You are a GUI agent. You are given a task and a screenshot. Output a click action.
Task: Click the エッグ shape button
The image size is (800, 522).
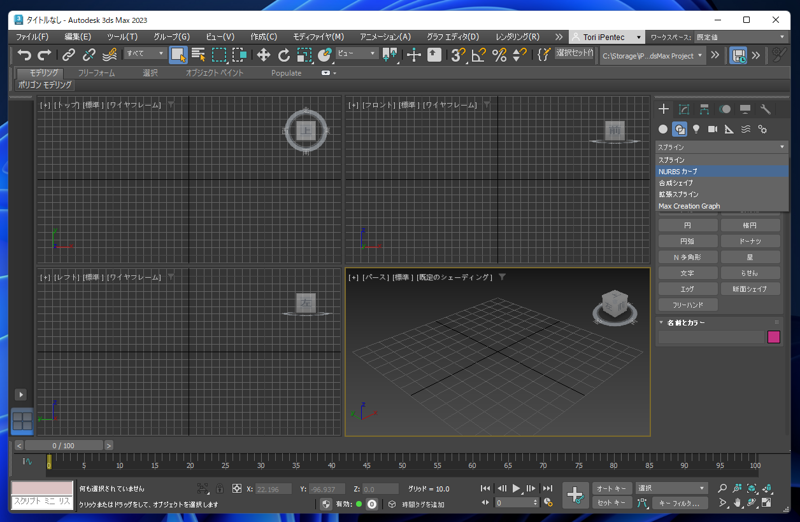pyautogui.click(x=688, y=289)
